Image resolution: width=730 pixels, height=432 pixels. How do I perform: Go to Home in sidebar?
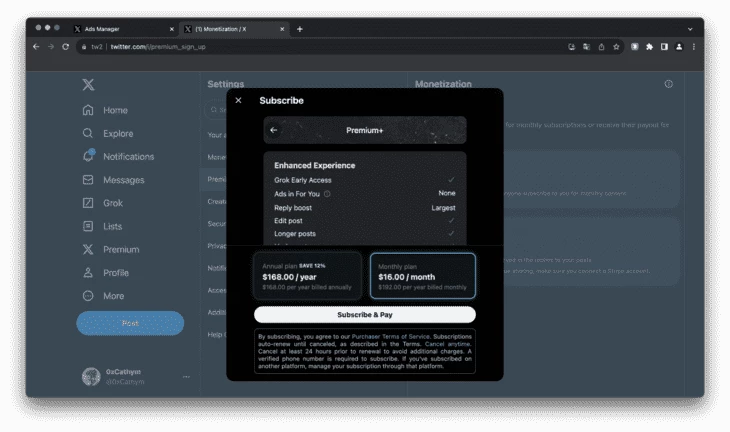105,110
